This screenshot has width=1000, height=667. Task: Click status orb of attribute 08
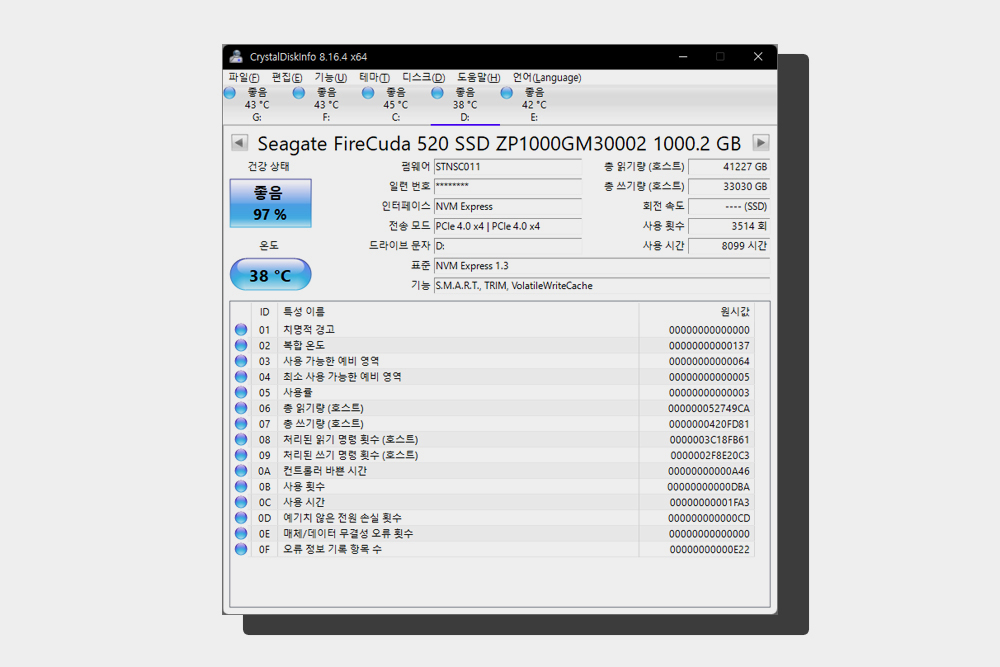click(241, 439)
